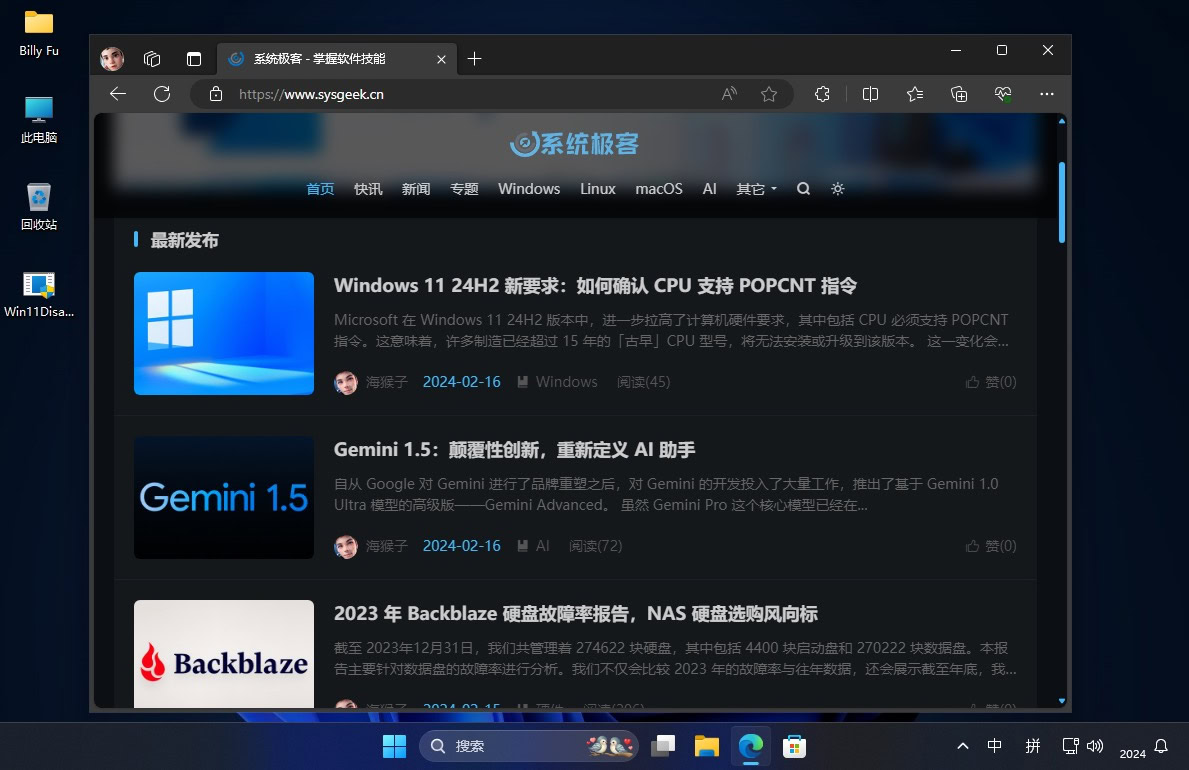Click 阅读(45) read count text
1189x770 pixels.
click(x=644, y=382)
